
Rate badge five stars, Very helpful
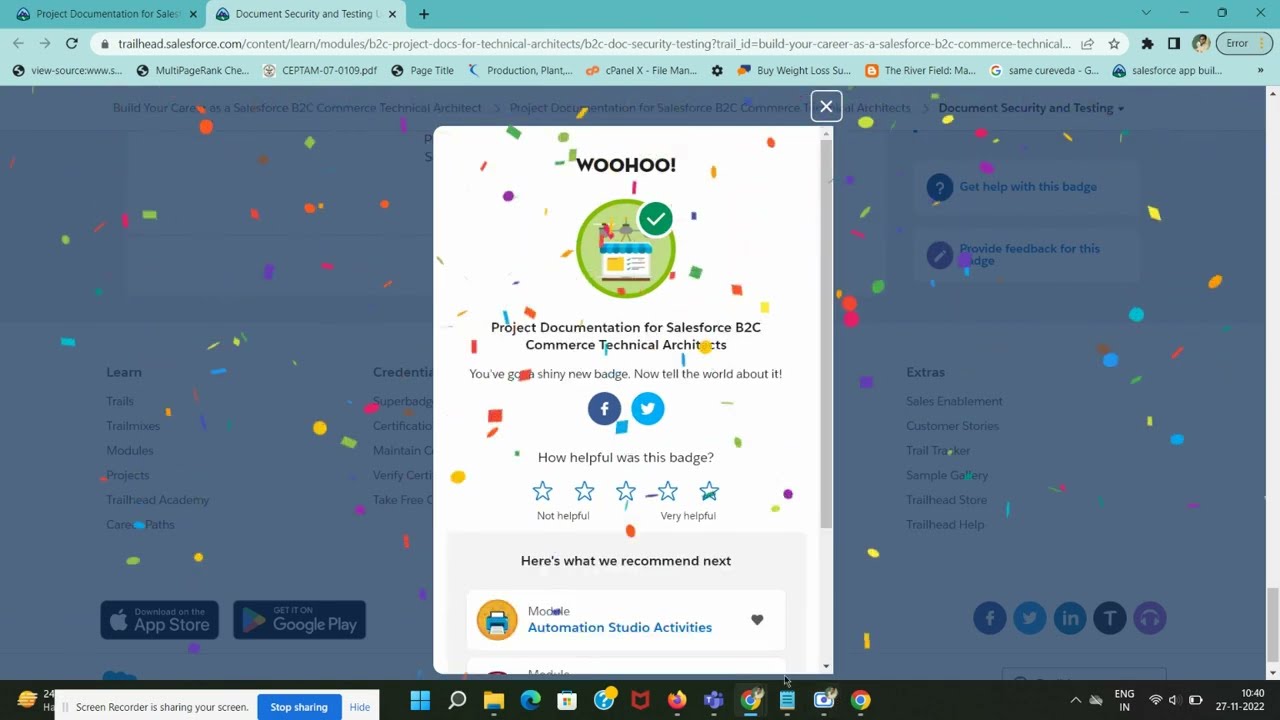tap(709, 491)
